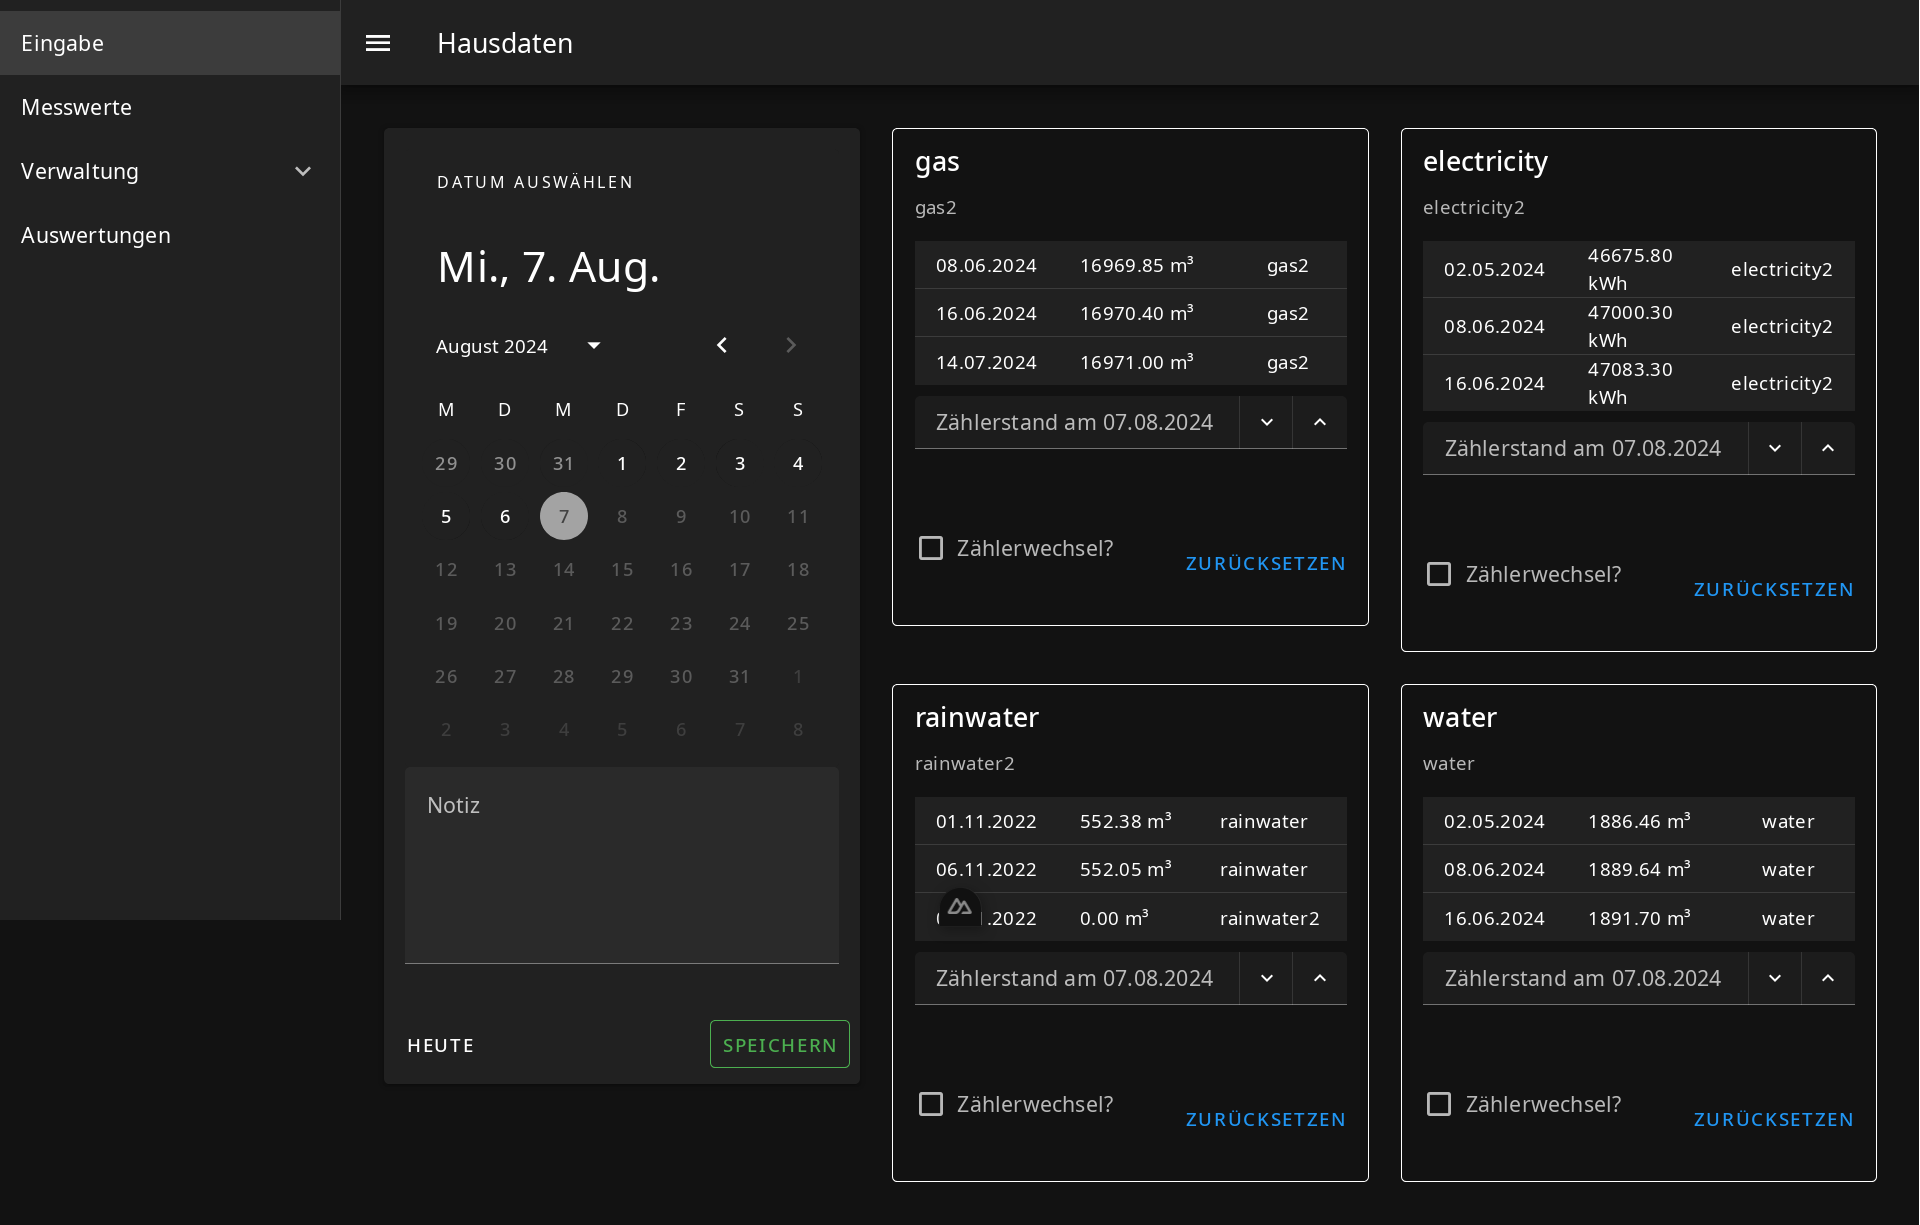
Task: Click gas reading row 08.06.2024
Action: coord(1131,265)
